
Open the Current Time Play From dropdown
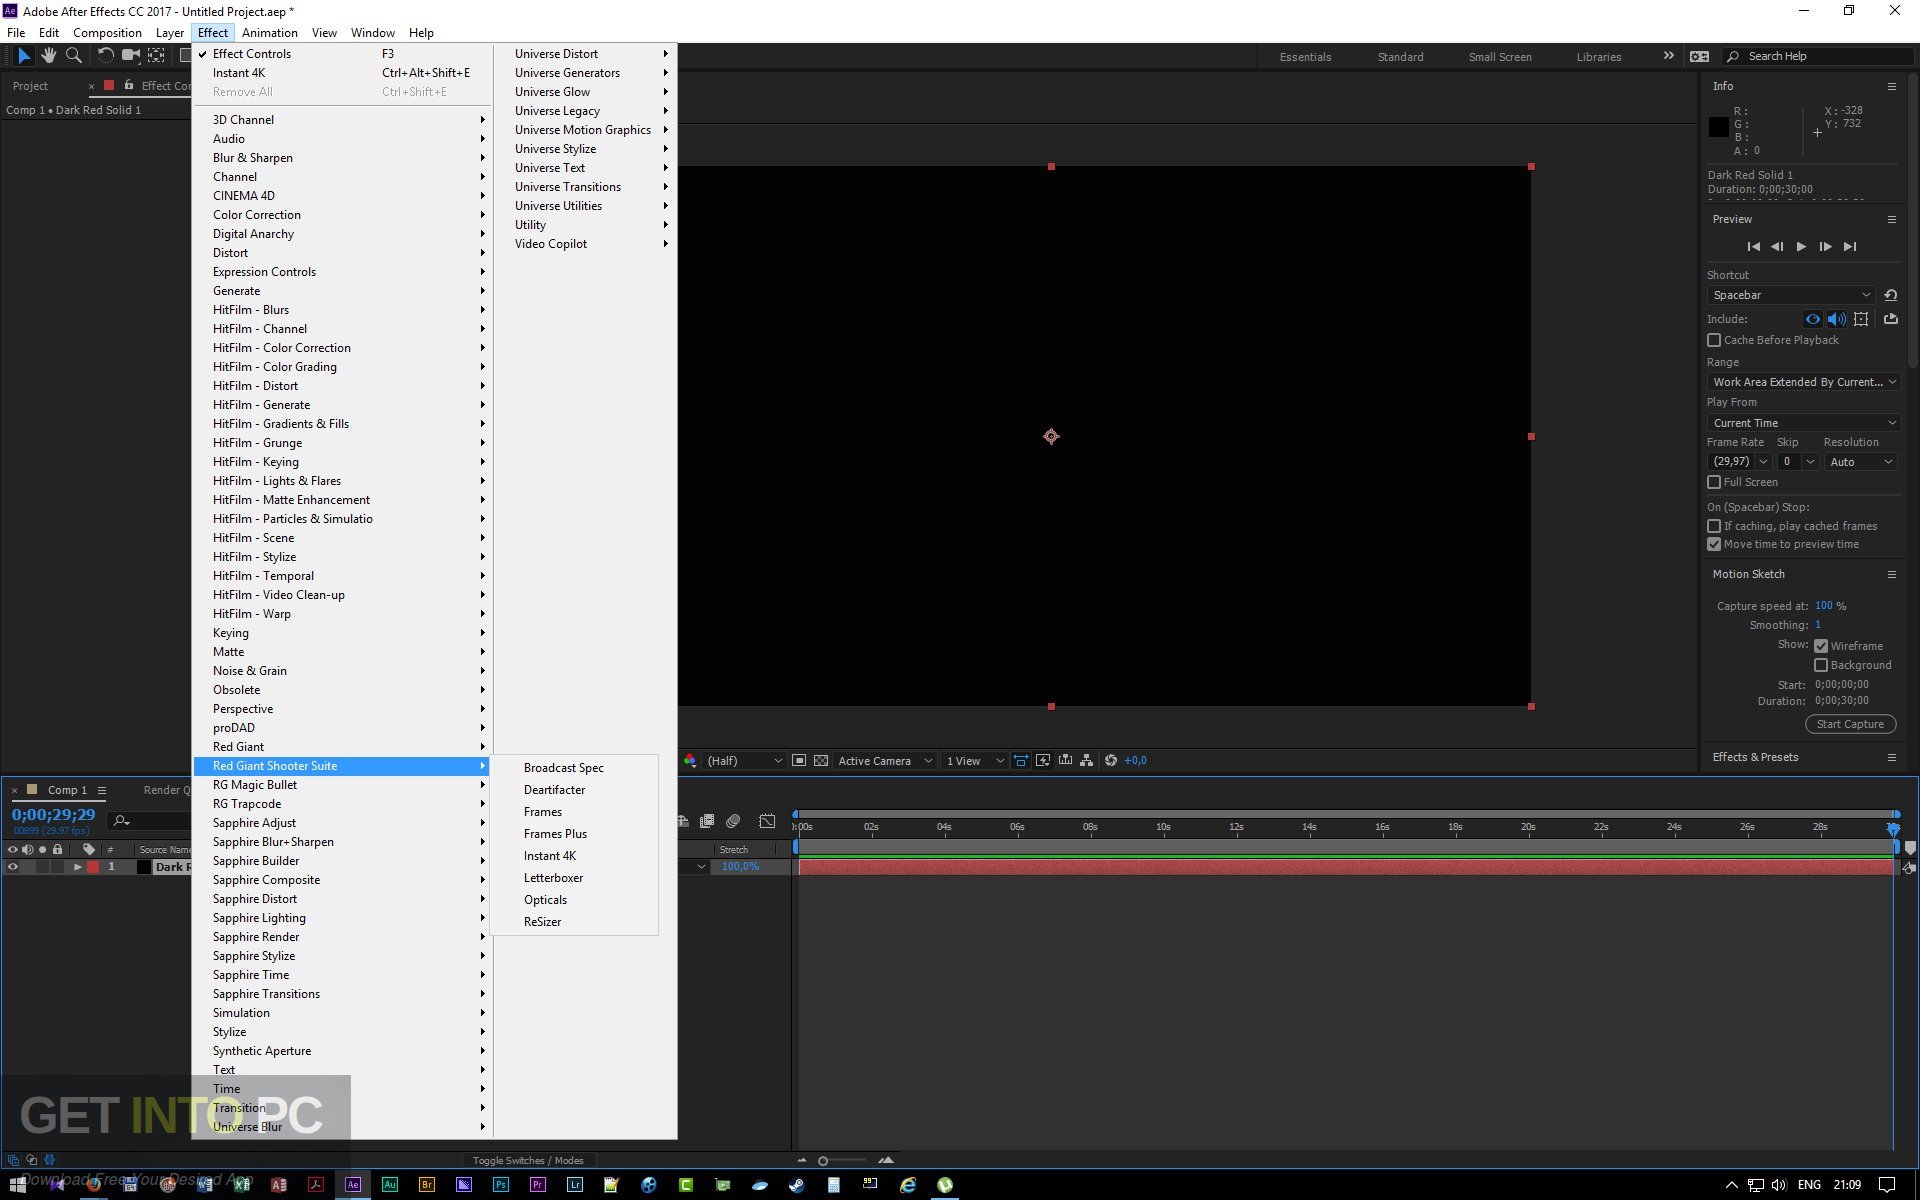pos(1803,423)
